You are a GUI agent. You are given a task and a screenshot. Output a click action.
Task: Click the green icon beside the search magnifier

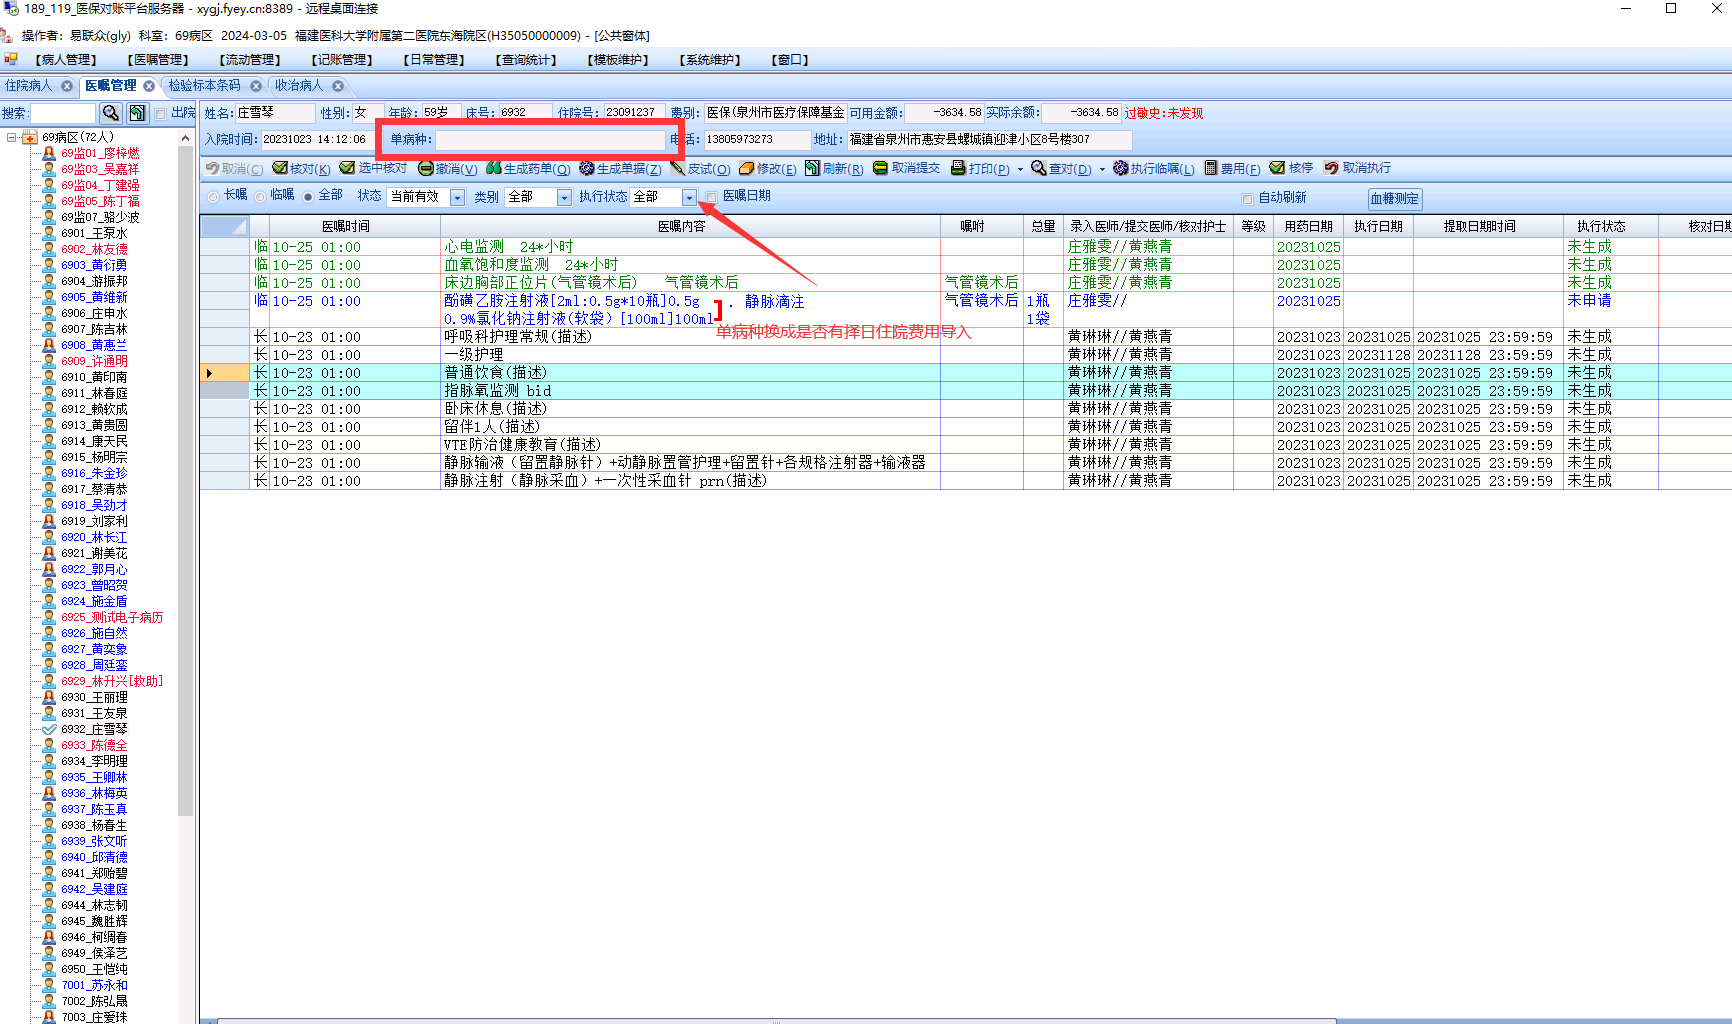(x=137, y=113)
